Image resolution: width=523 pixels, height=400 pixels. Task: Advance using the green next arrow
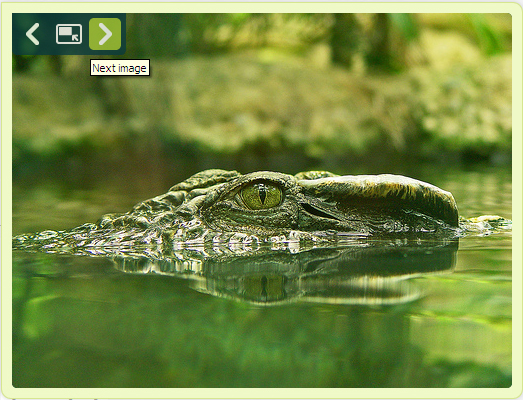pyautogui.click(x=105, y=34)
